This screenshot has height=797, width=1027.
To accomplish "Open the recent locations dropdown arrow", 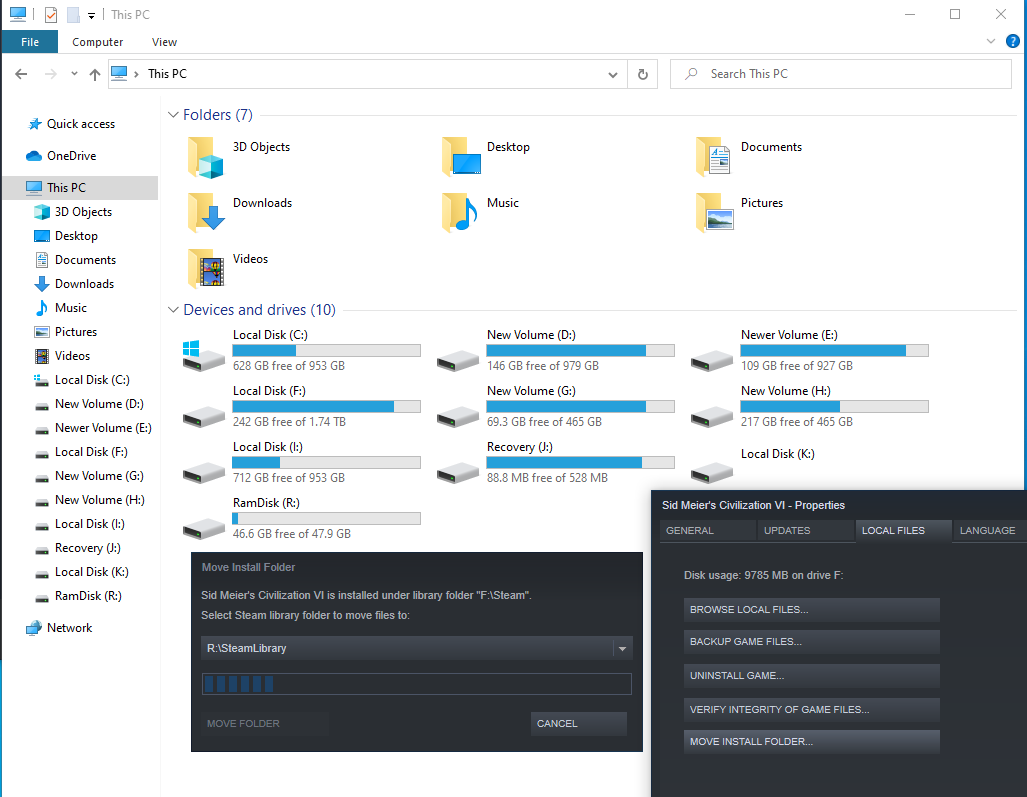I will [74, 74].
